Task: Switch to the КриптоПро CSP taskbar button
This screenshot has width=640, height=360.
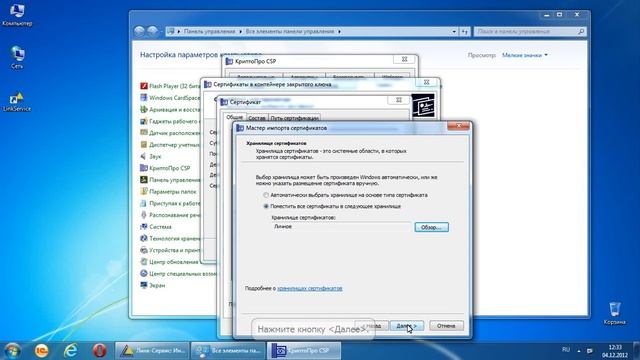Action: tap(304, 351)
